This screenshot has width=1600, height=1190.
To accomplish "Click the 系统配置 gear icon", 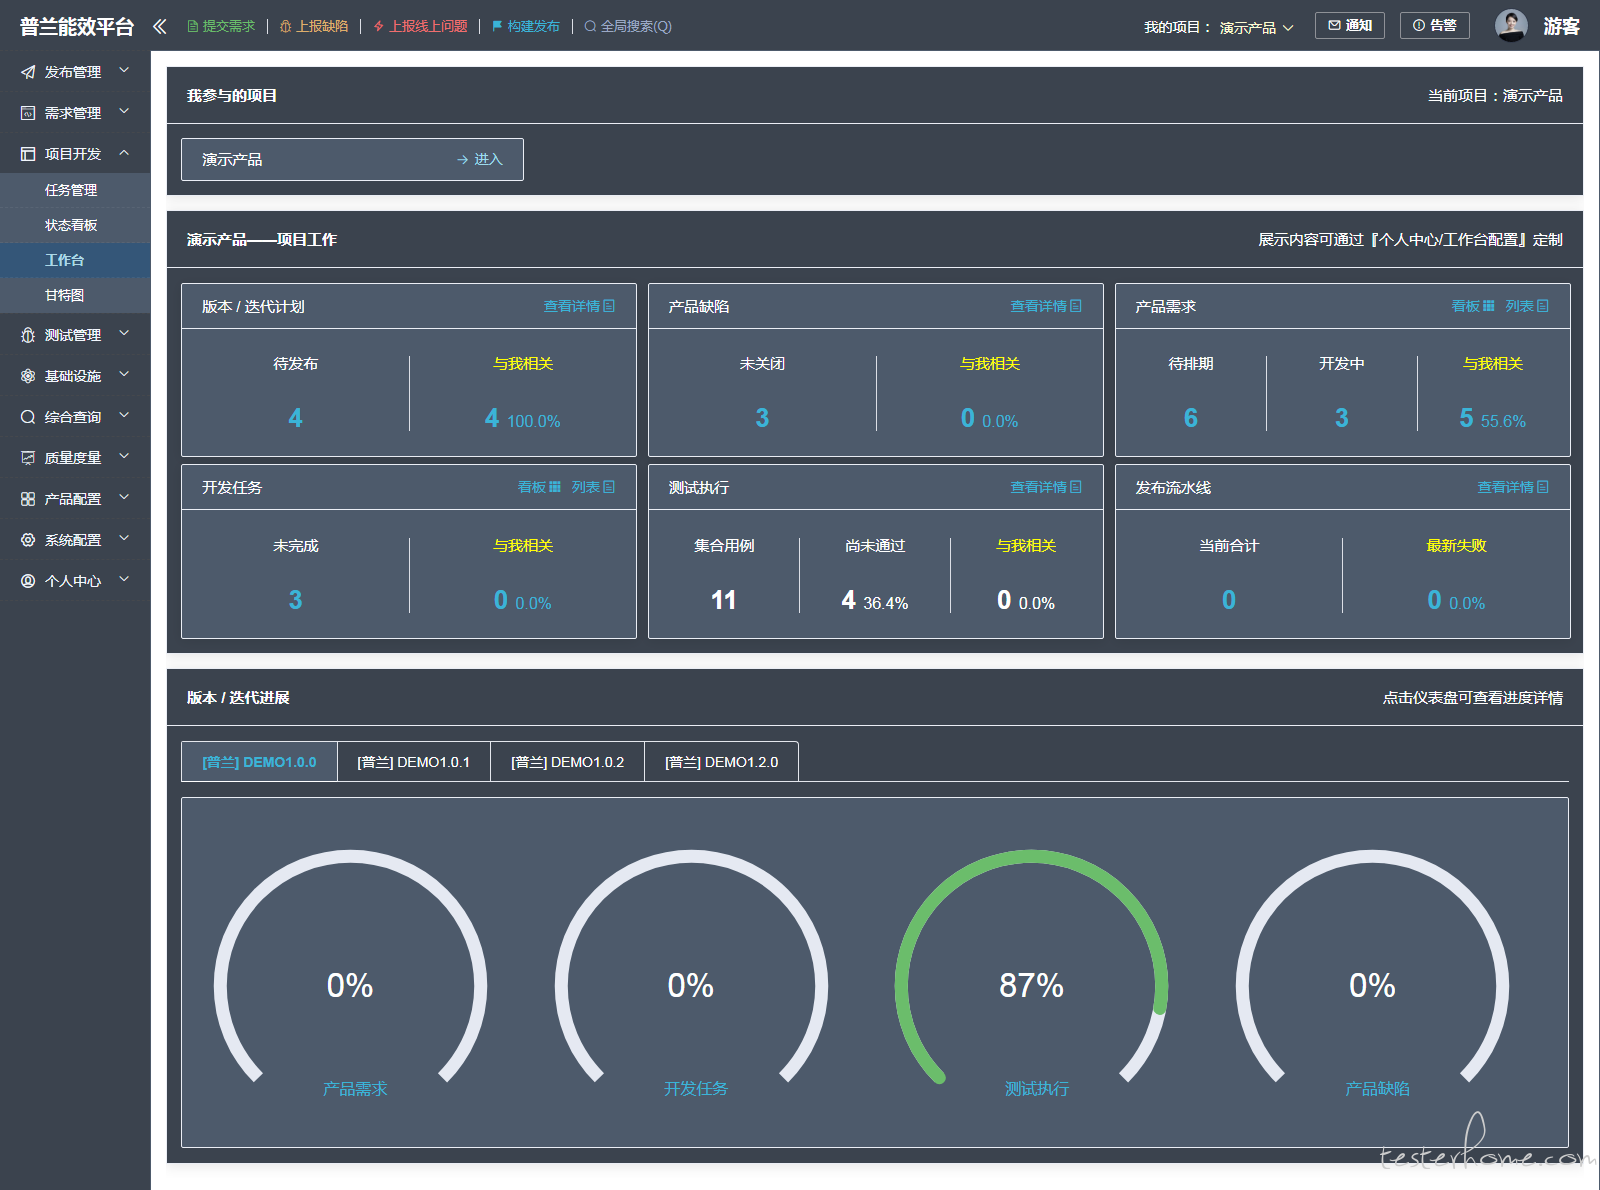I will click(x=28, y=540).
